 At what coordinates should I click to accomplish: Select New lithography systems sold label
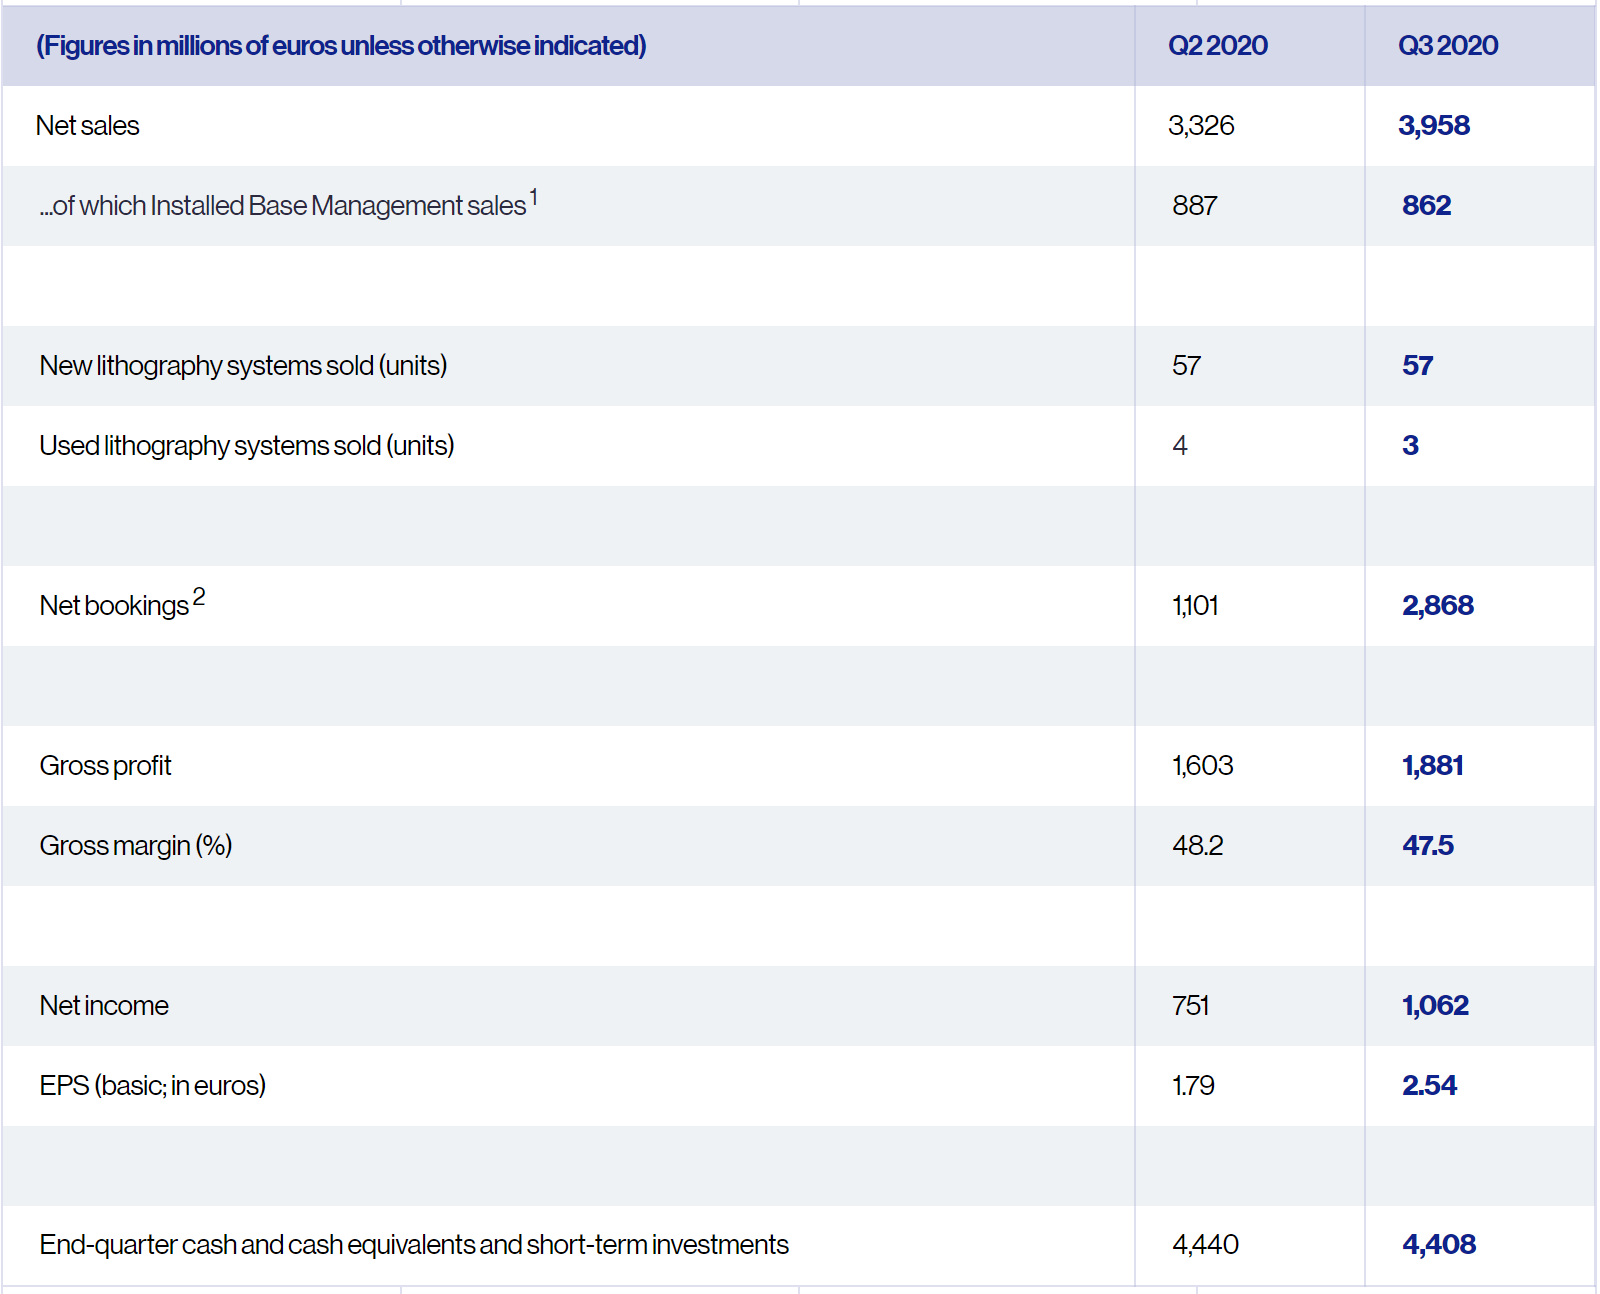[243, 366]
